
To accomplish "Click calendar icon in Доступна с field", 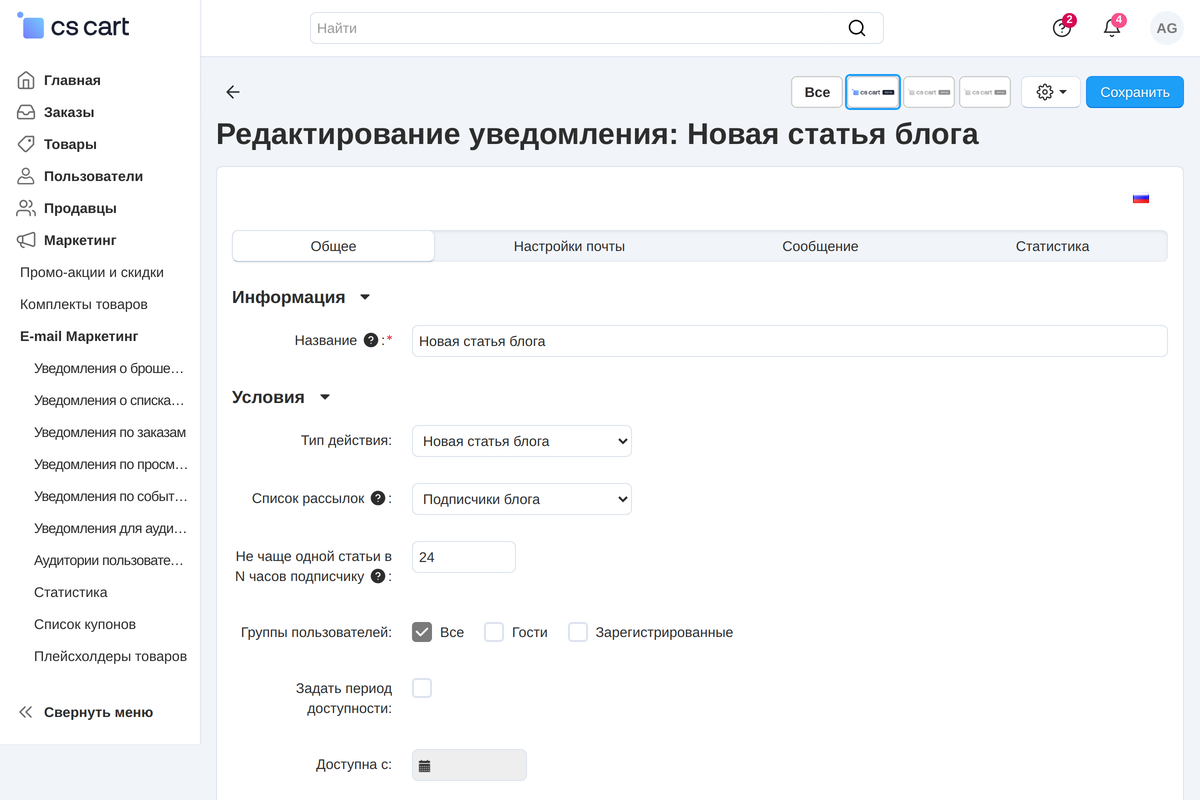I will [425, 766].
